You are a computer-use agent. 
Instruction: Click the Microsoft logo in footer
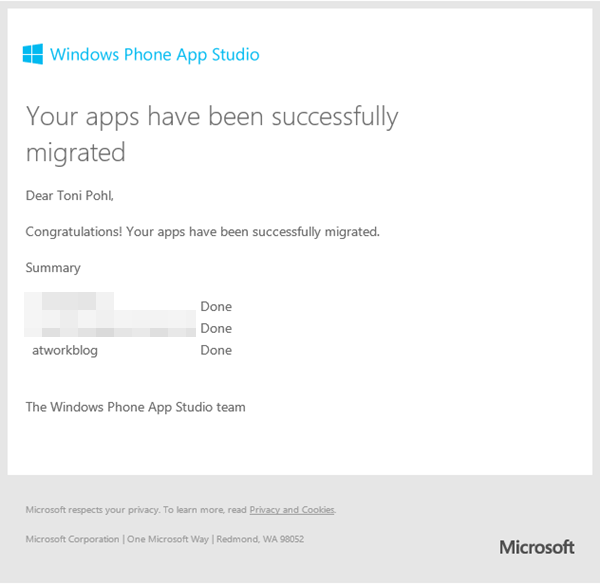click(x=537, y=547)
